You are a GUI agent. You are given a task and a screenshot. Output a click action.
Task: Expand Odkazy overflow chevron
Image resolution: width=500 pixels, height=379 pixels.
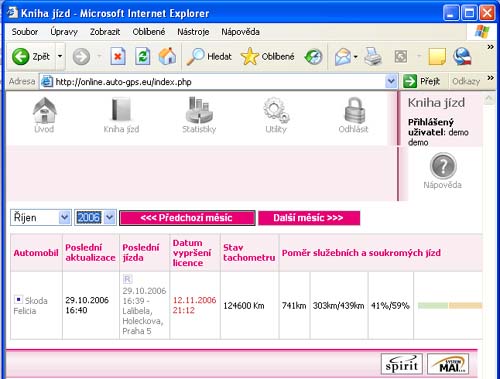(490, 78)
